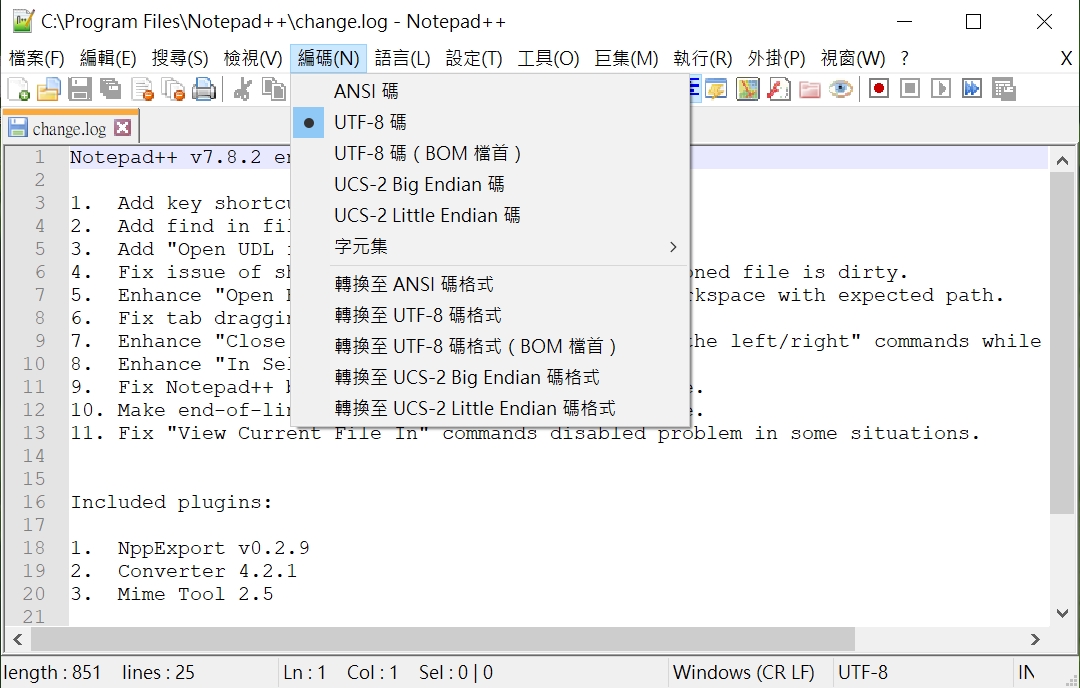
Task: Click the horizontal scrollbar right arrow
Action: 1035,639
